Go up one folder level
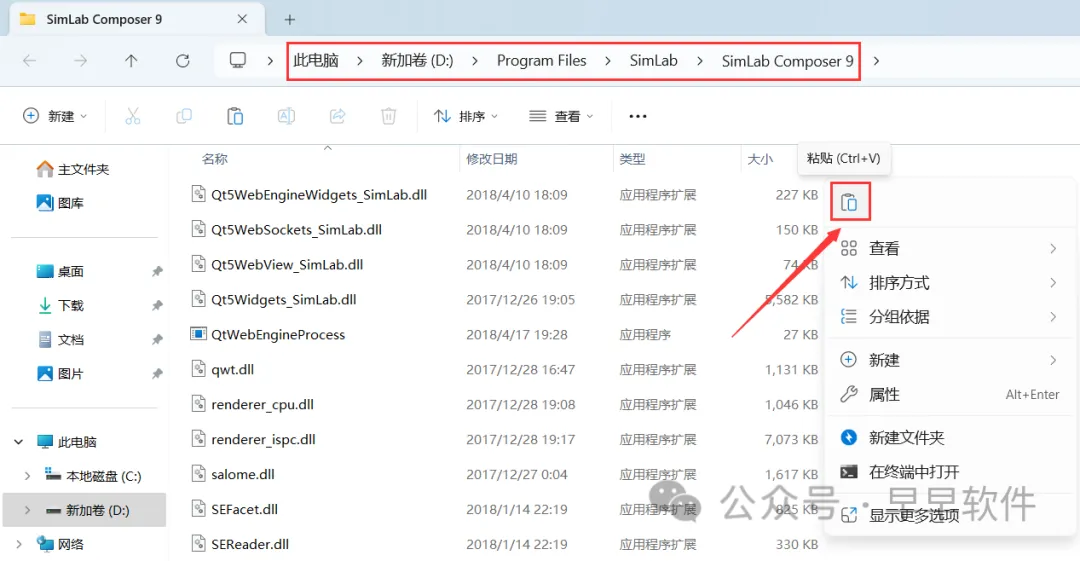The width and height of the screenshot is (1080, 561). pos(131,61)
